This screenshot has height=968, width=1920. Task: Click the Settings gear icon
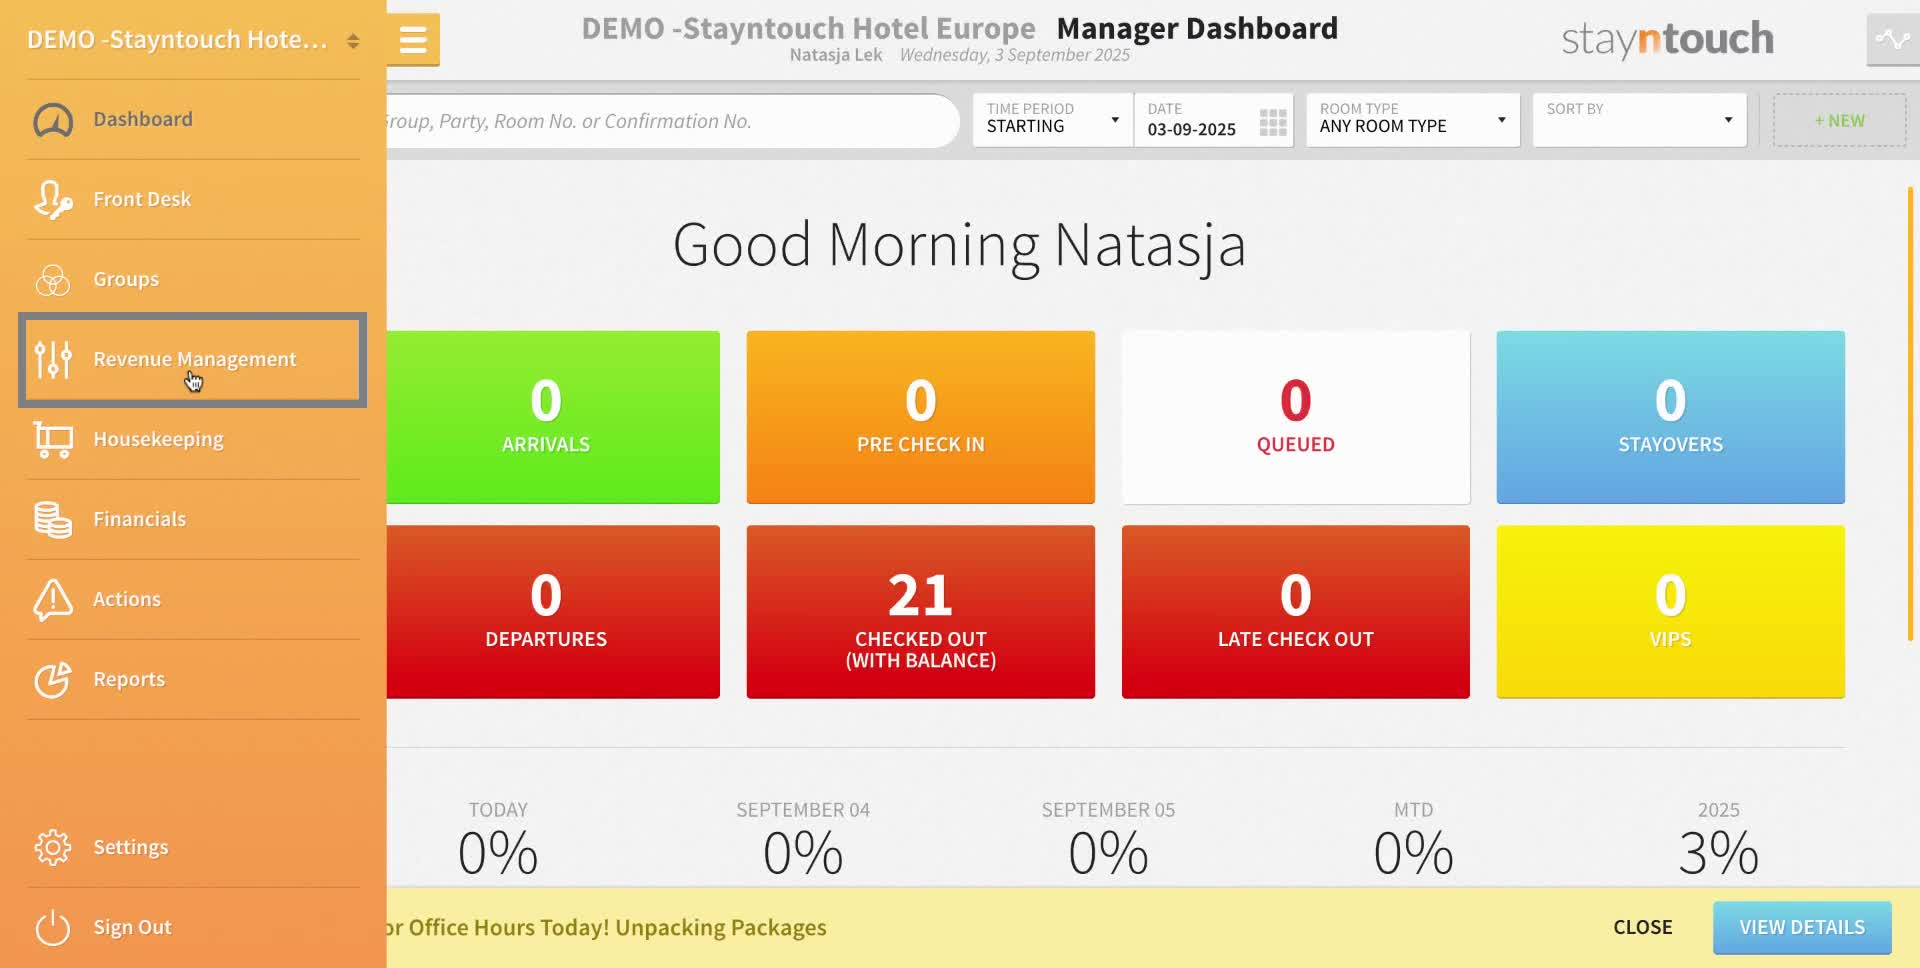[53, 847]
